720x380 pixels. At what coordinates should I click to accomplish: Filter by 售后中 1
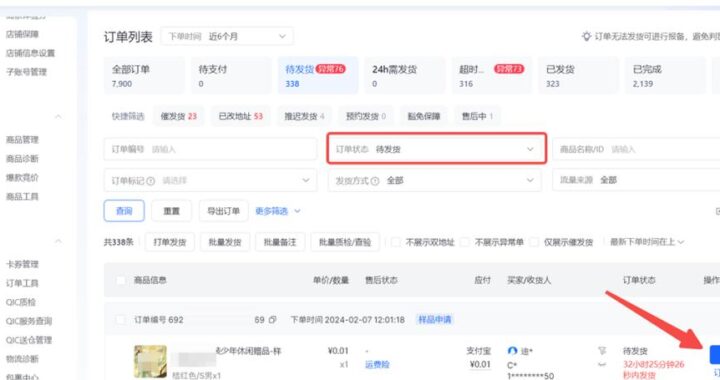477,117
